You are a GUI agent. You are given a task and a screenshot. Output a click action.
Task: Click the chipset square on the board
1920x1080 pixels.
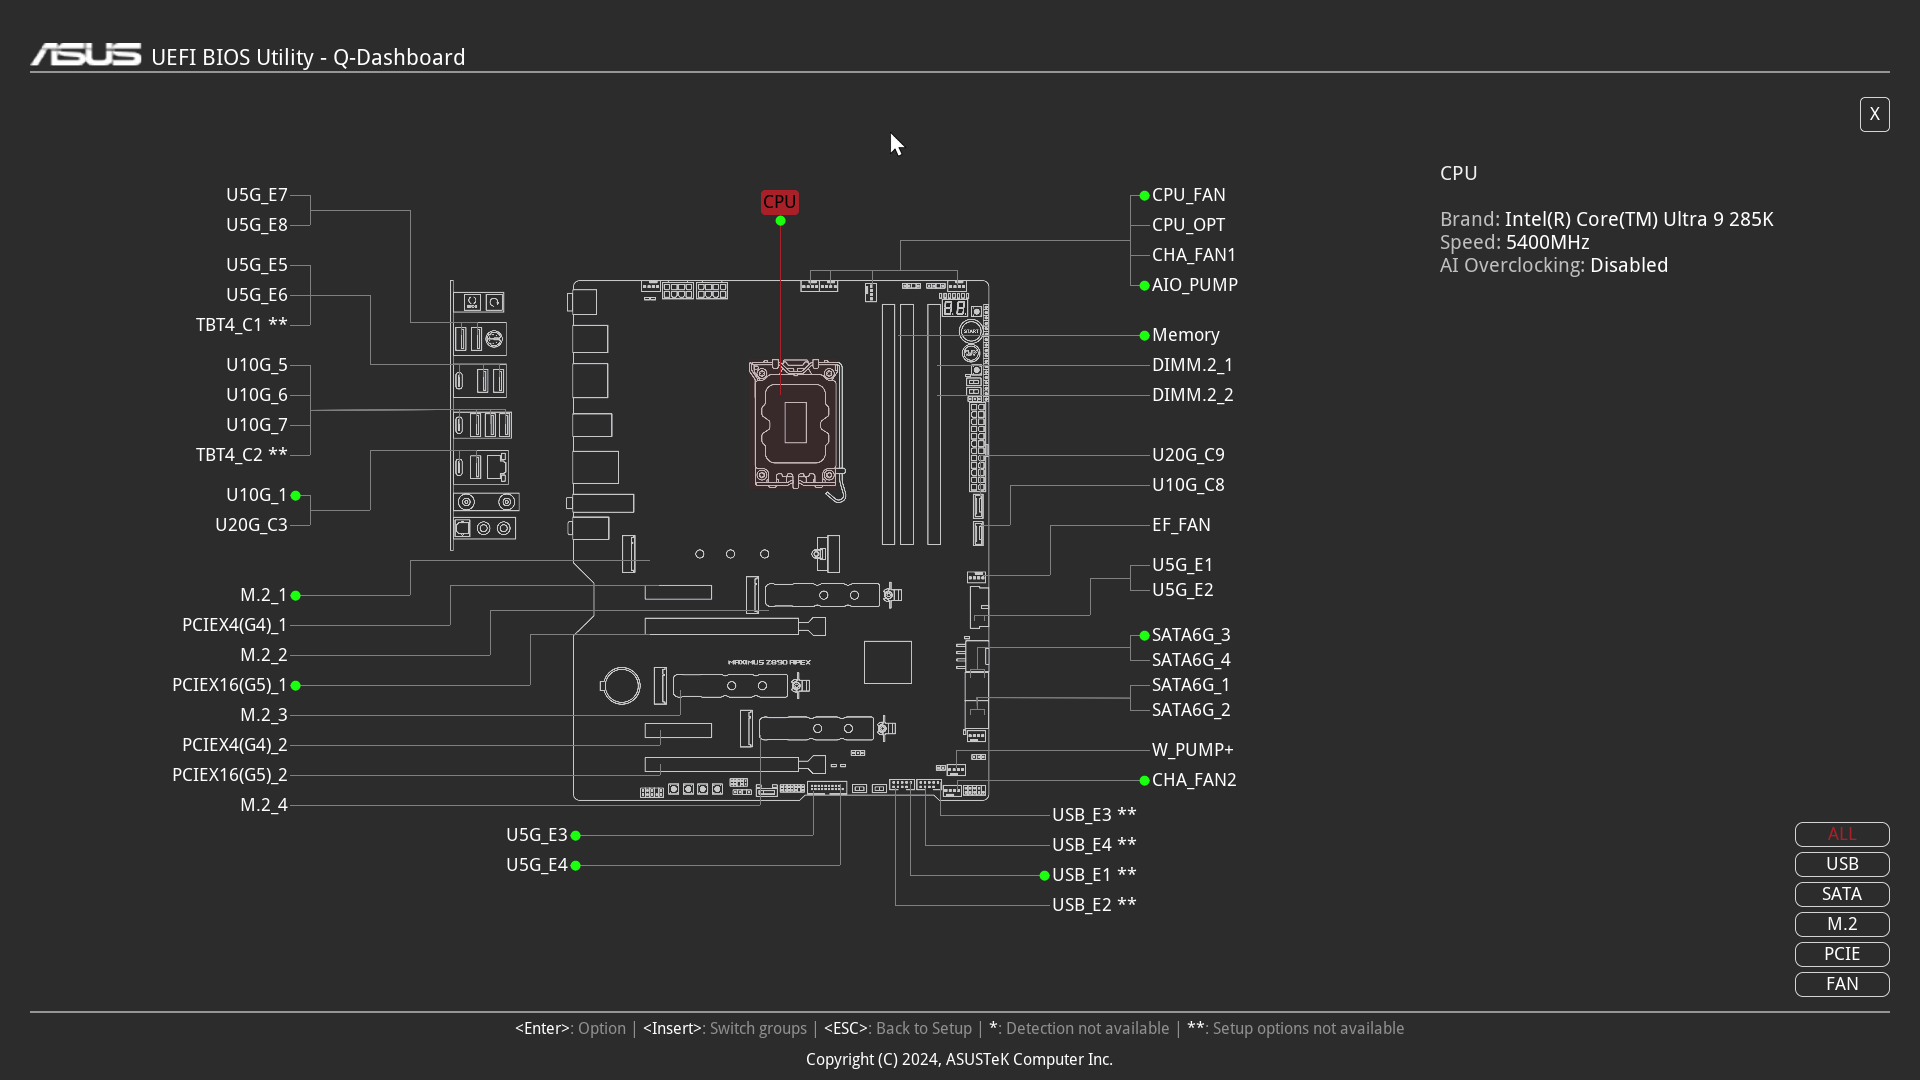point(887,662)
